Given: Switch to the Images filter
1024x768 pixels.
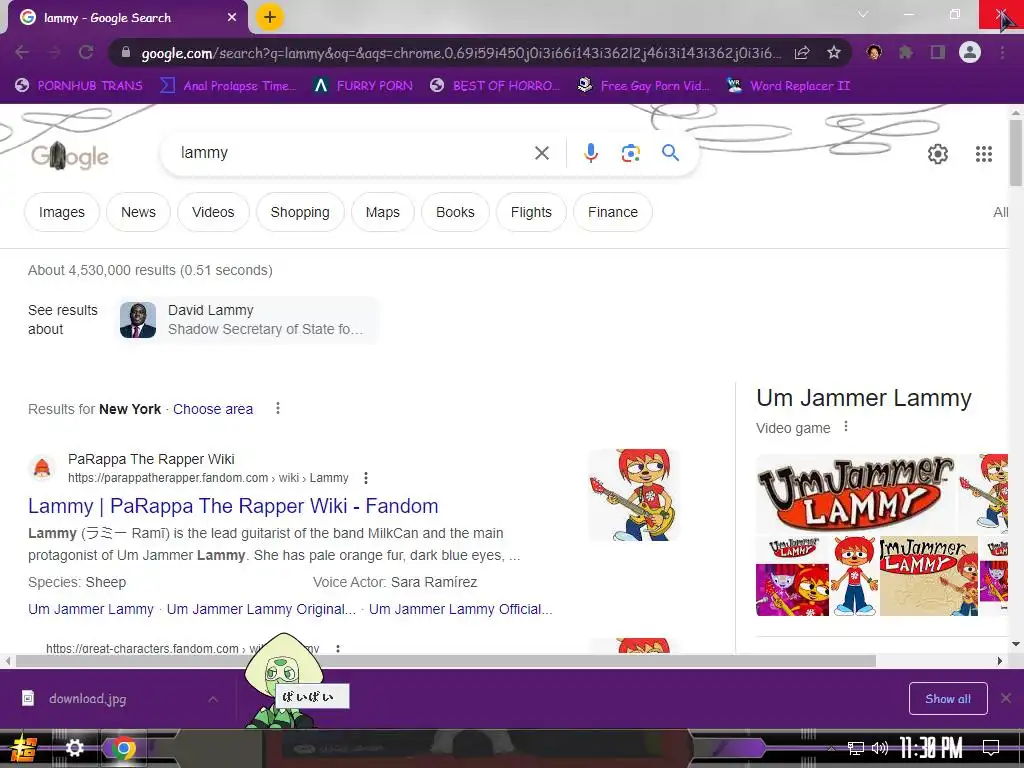Looking at the screenshot, I should [x=62, y=212].
